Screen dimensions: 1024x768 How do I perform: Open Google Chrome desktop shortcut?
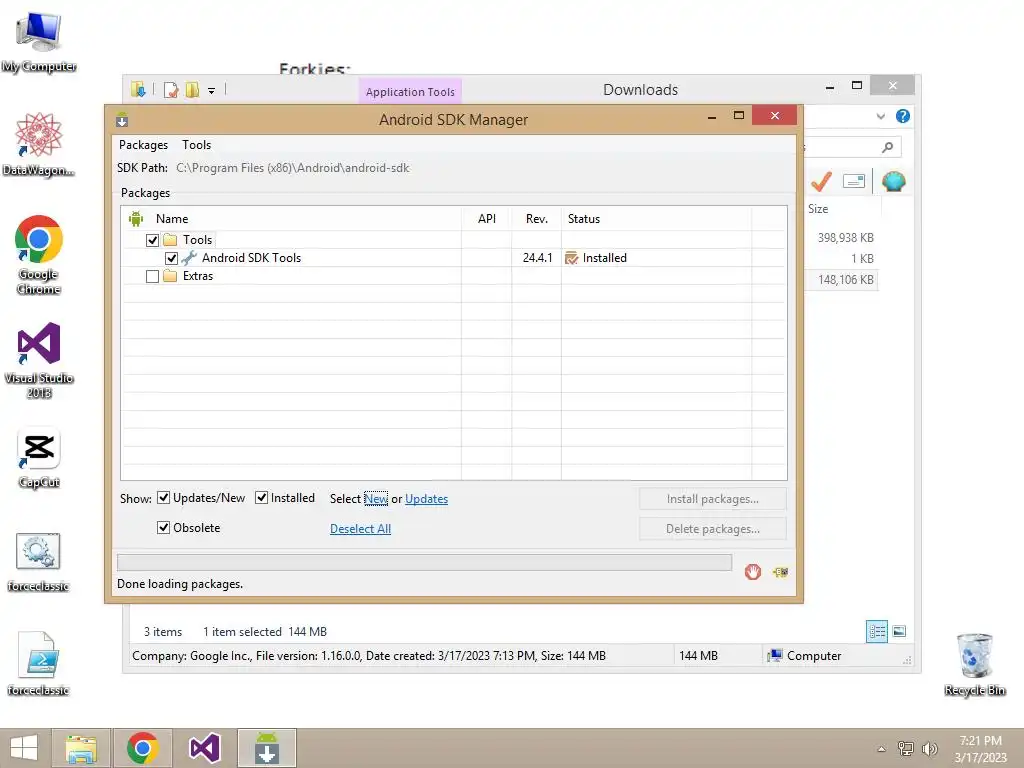point(39,255)
